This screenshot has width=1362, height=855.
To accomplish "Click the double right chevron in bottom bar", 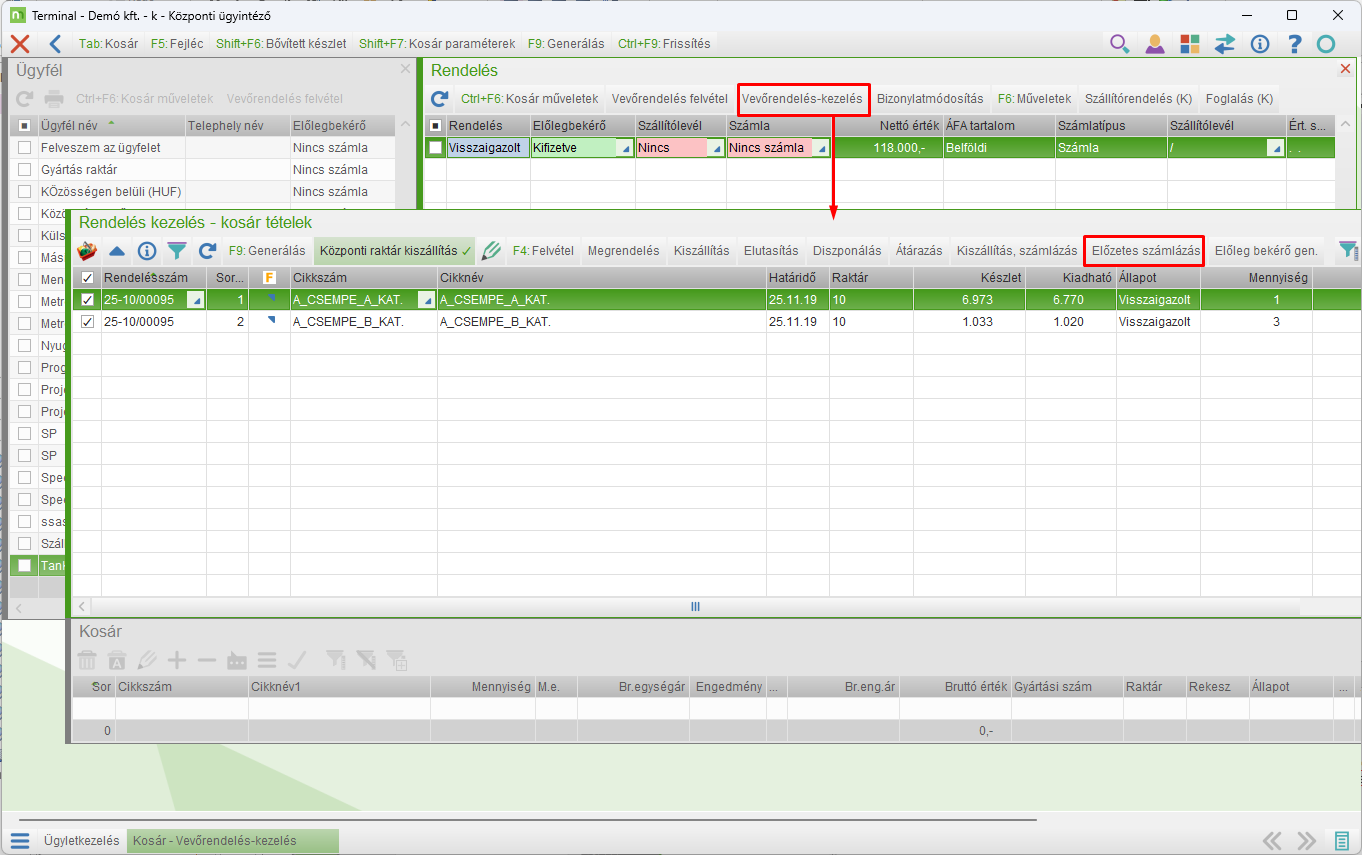I will (1306, 841).
